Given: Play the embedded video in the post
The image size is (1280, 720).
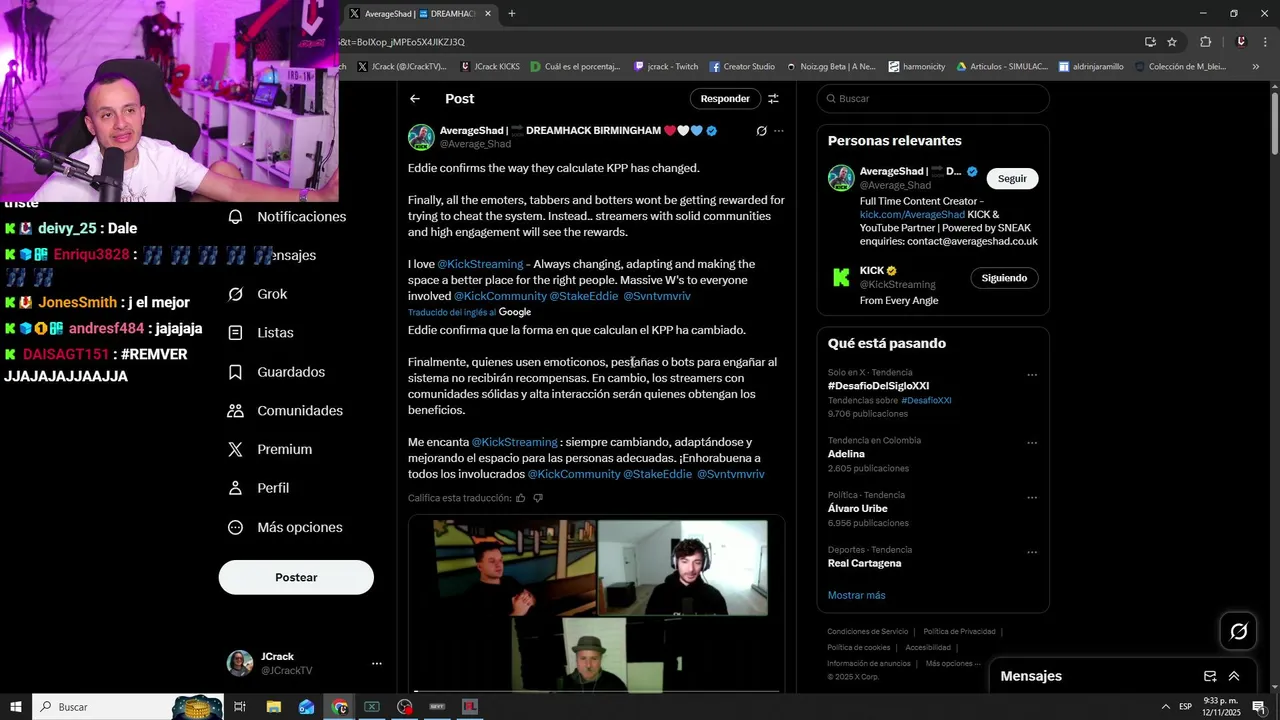Looking at the screenshot, I should pos(596,605).
